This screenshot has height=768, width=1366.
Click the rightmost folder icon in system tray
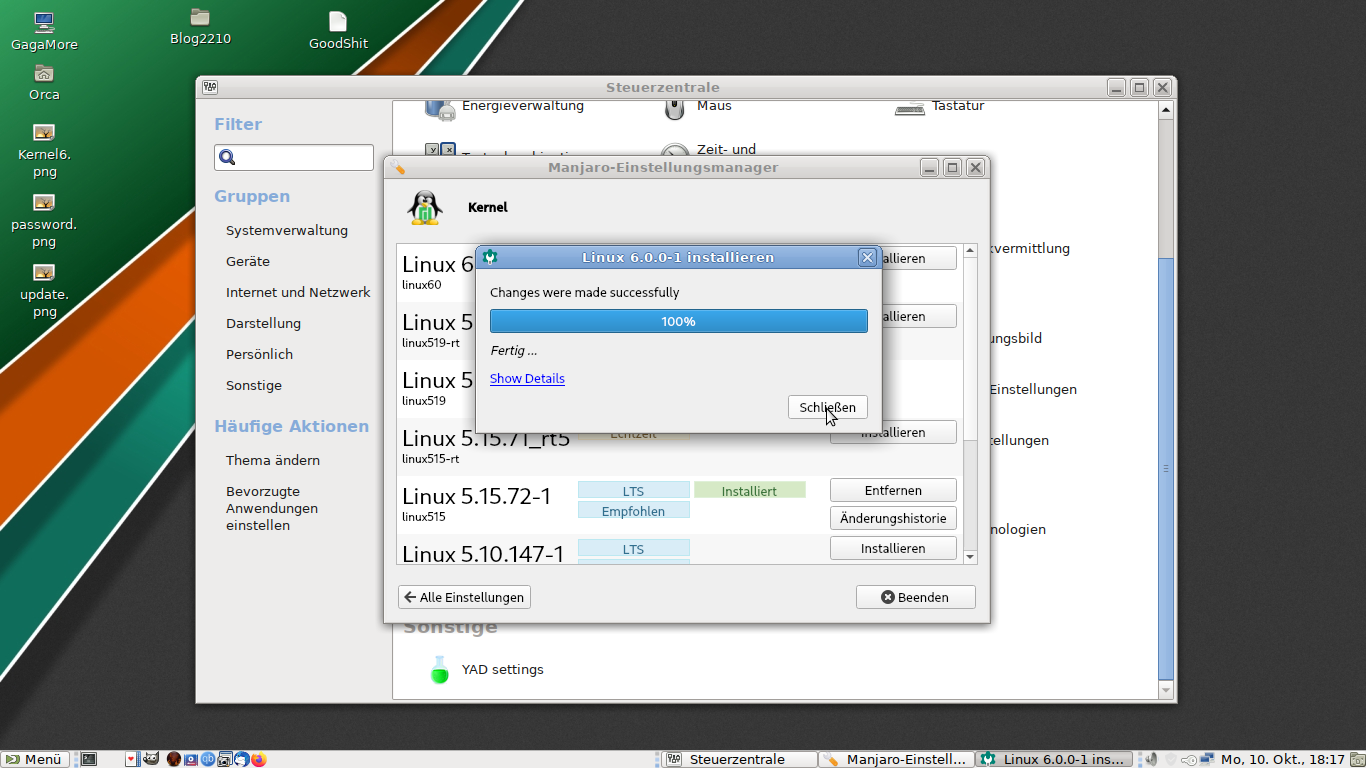point(1356,759)
